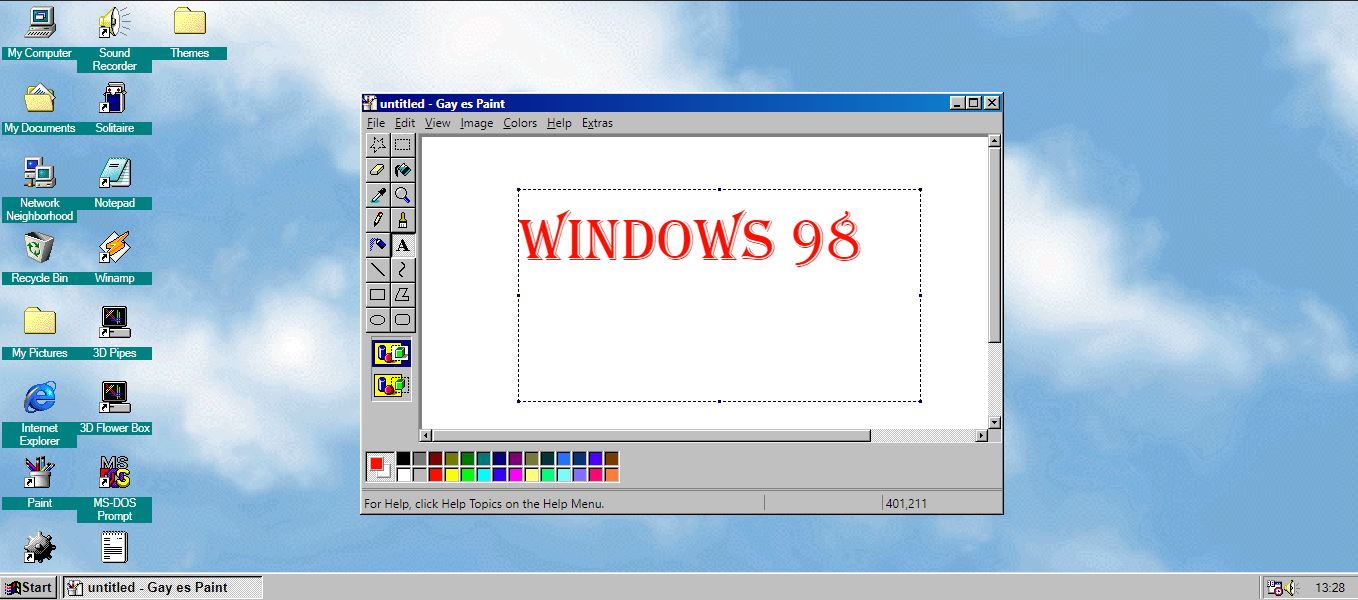1358x600 pixels.
Task: Enable the transparent background drawing option
Action: point(391,385)
